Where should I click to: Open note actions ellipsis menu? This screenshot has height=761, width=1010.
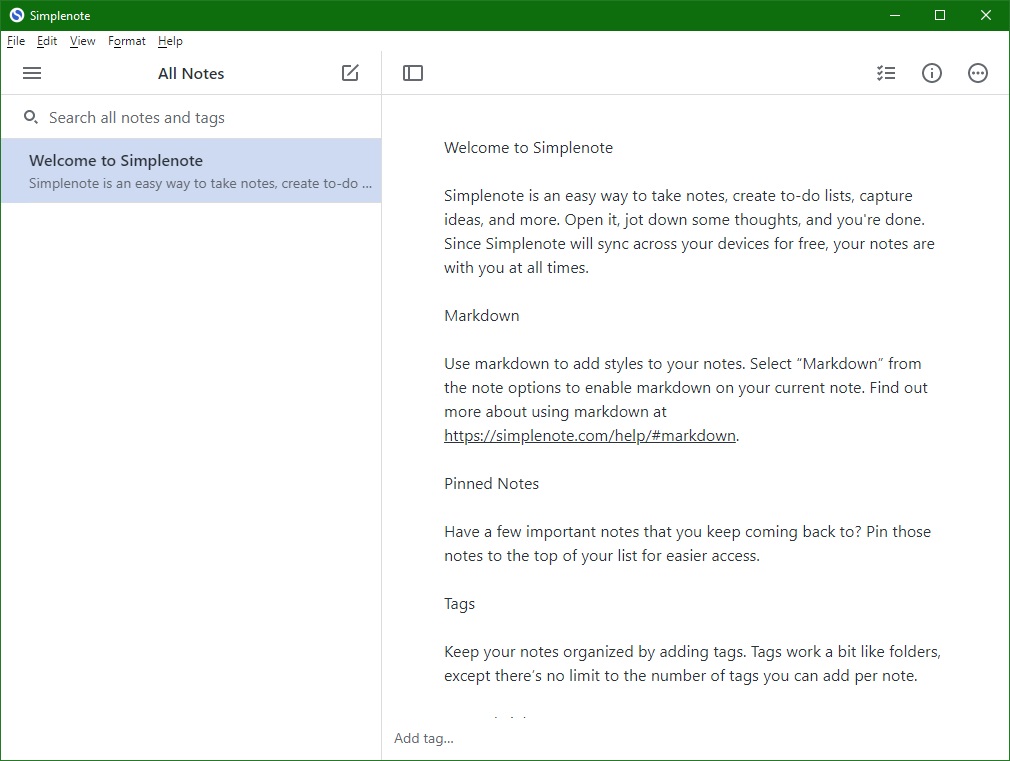pos(978,73)
